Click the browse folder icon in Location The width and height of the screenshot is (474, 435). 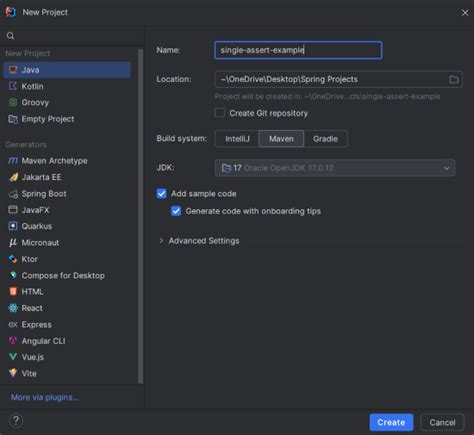coord(454,79)
